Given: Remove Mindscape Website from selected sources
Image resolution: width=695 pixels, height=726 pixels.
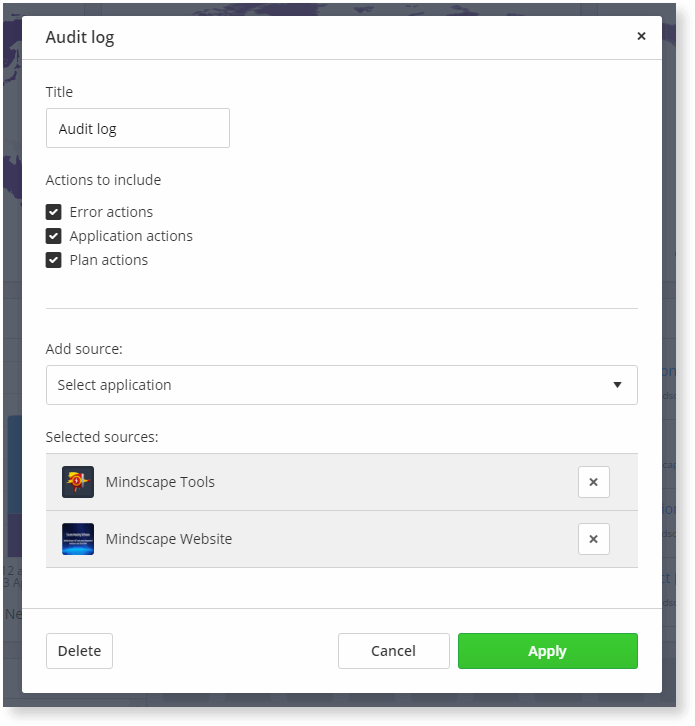Looking at the screenshot, I should (593, 539).
